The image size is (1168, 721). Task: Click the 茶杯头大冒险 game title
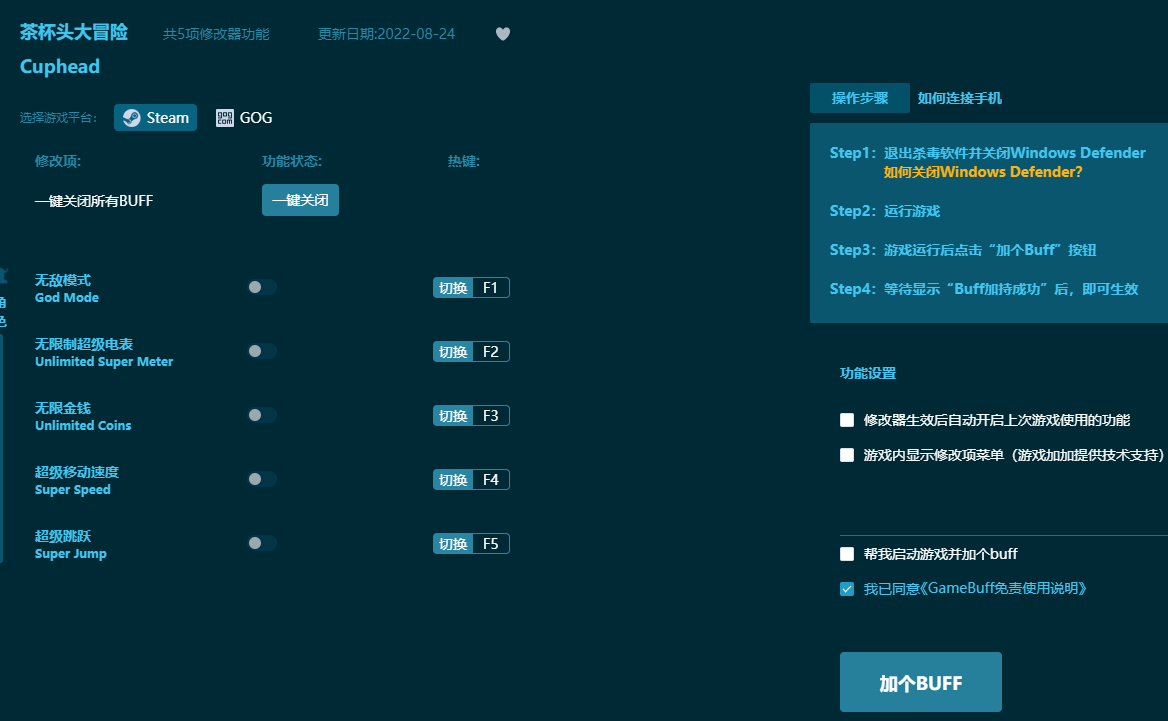(x=74, y=32)
